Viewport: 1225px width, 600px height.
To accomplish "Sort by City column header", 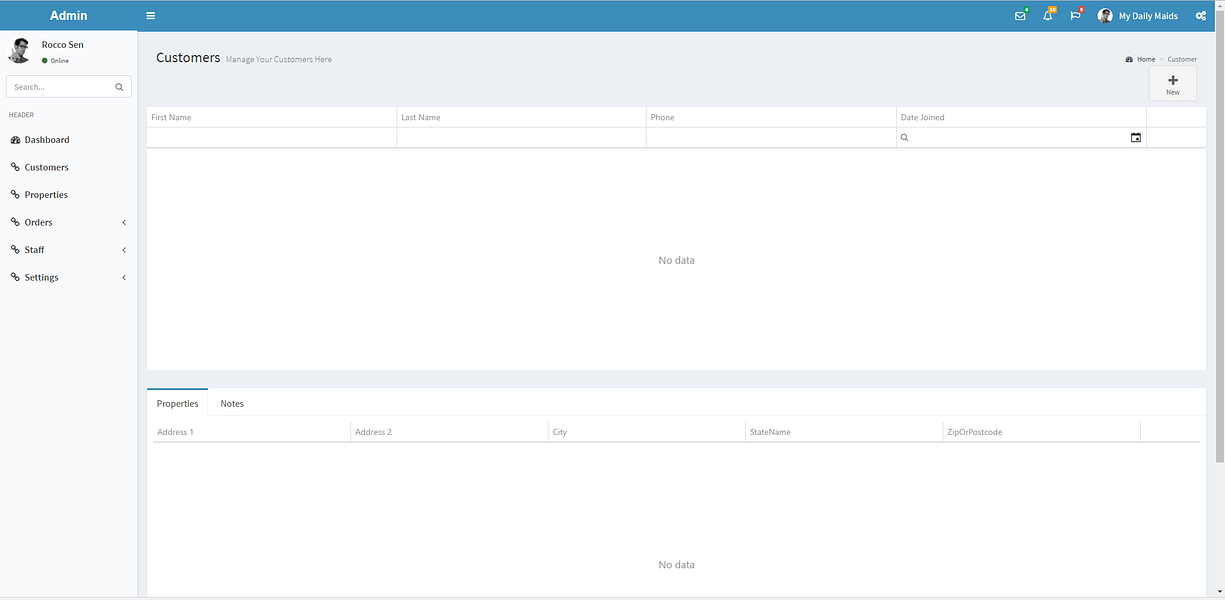I will 646,432.
